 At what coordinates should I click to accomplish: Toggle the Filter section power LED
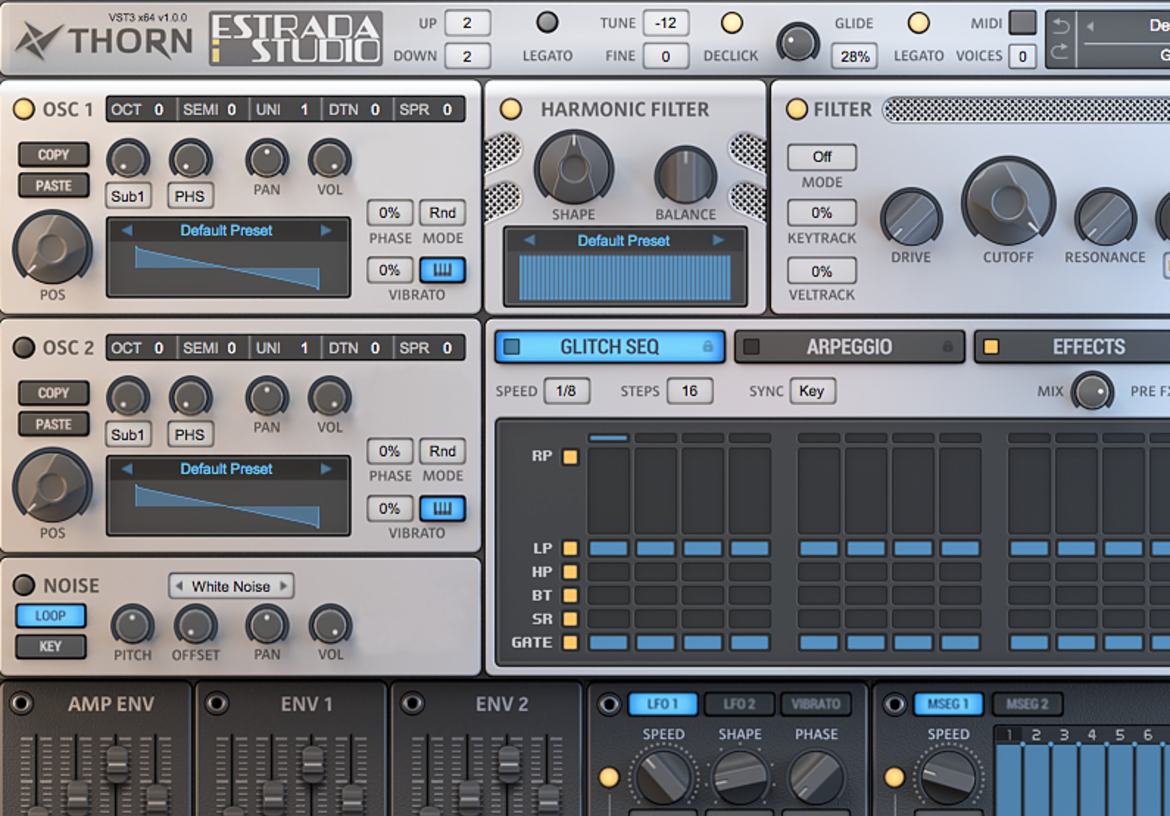797,109
